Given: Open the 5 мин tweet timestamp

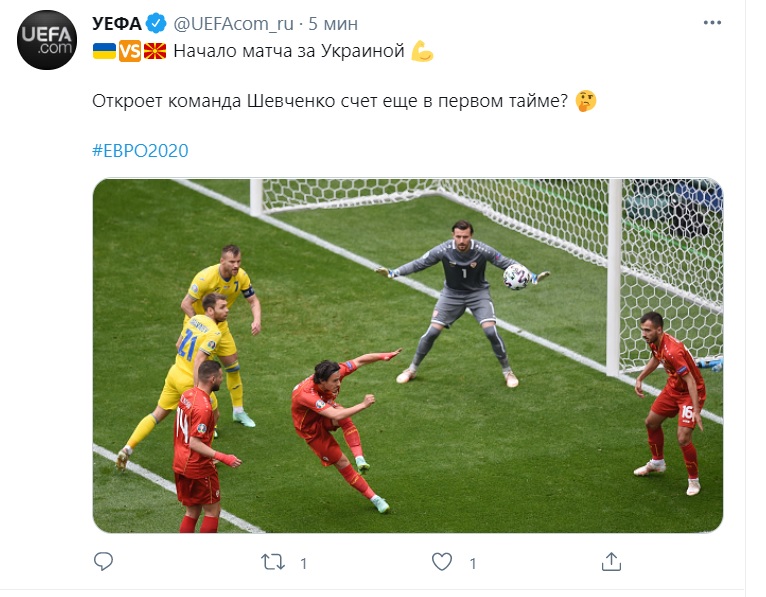Looking at the screenshot, I should (x=333, y=23).
